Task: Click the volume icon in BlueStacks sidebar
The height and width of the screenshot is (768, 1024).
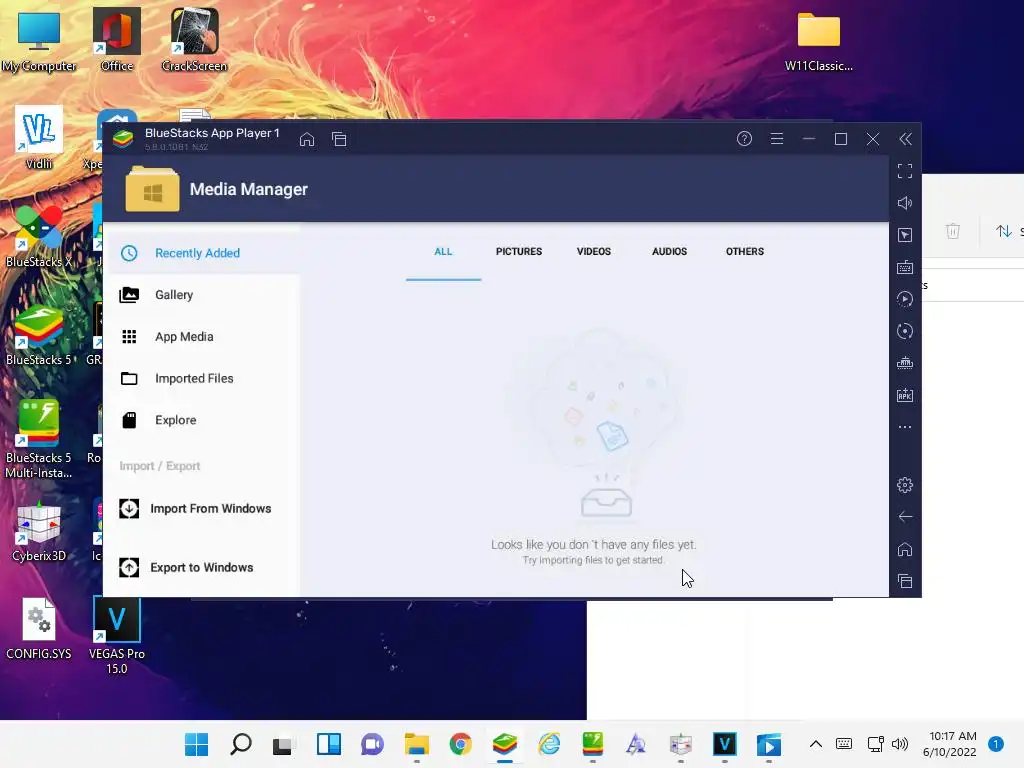Action: 904,203
